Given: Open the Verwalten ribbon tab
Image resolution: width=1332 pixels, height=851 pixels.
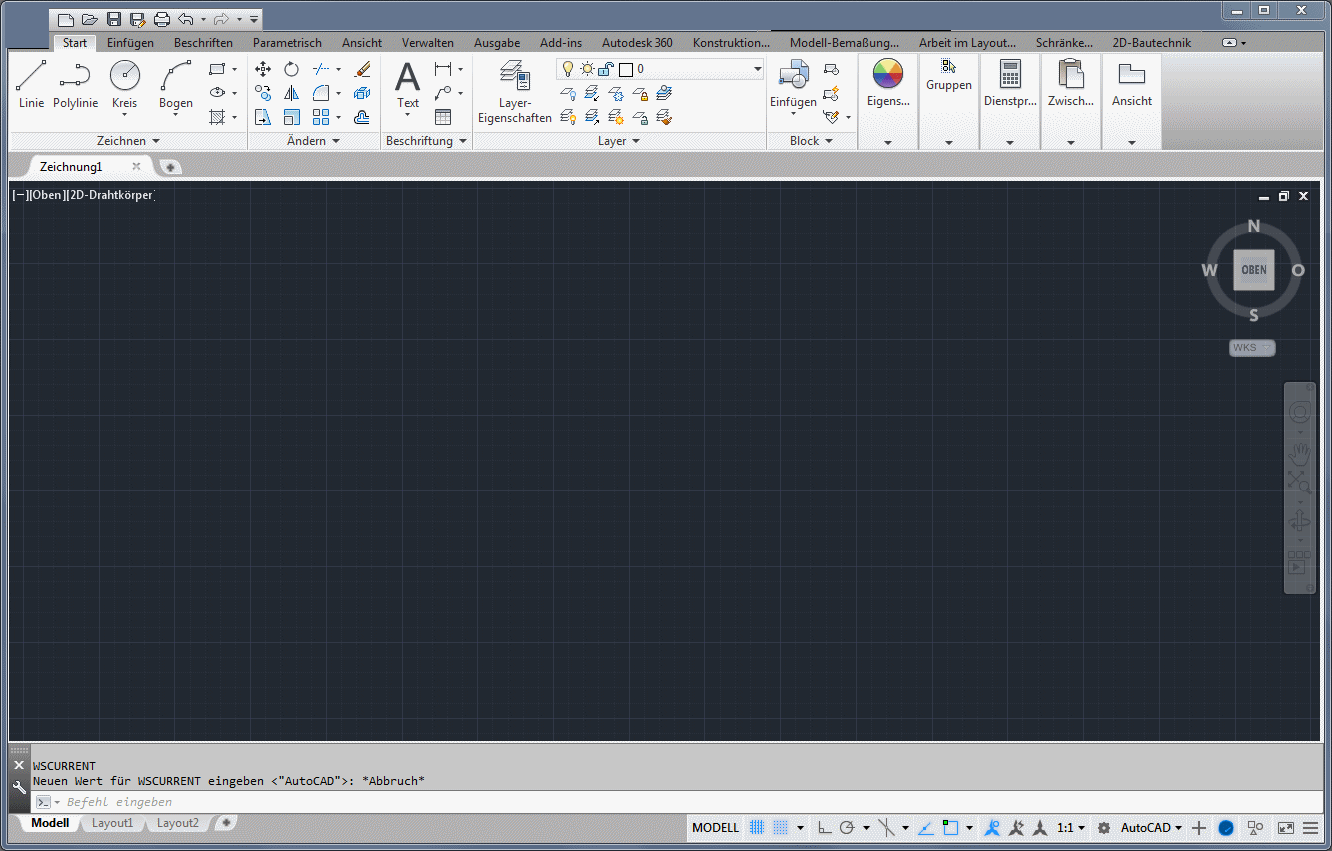Looking at the screenshot, I should click(x=428, y=43).
